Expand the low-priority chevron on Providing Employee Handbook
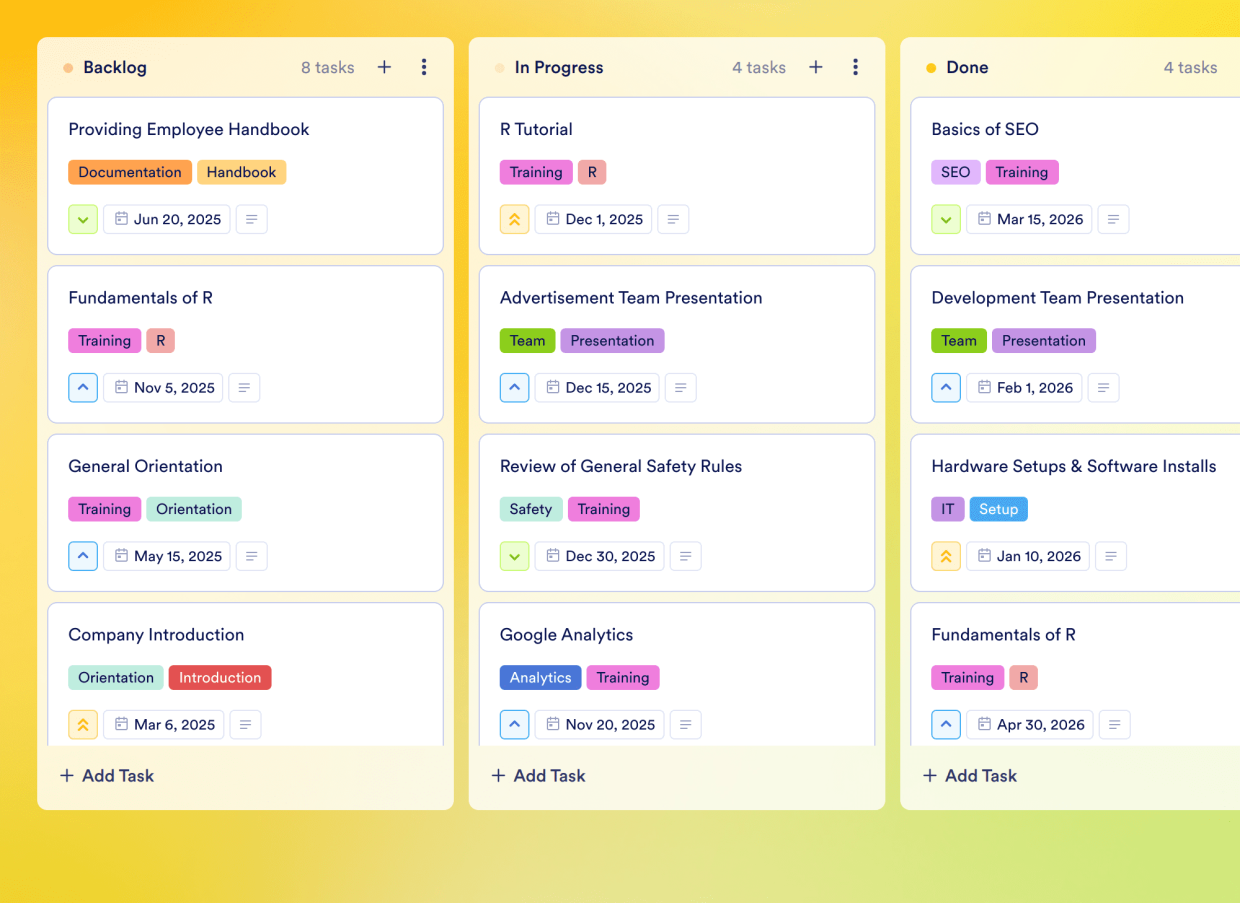Image resolution: width=1240 pixels, height=903 pixels. coord(83,219)
